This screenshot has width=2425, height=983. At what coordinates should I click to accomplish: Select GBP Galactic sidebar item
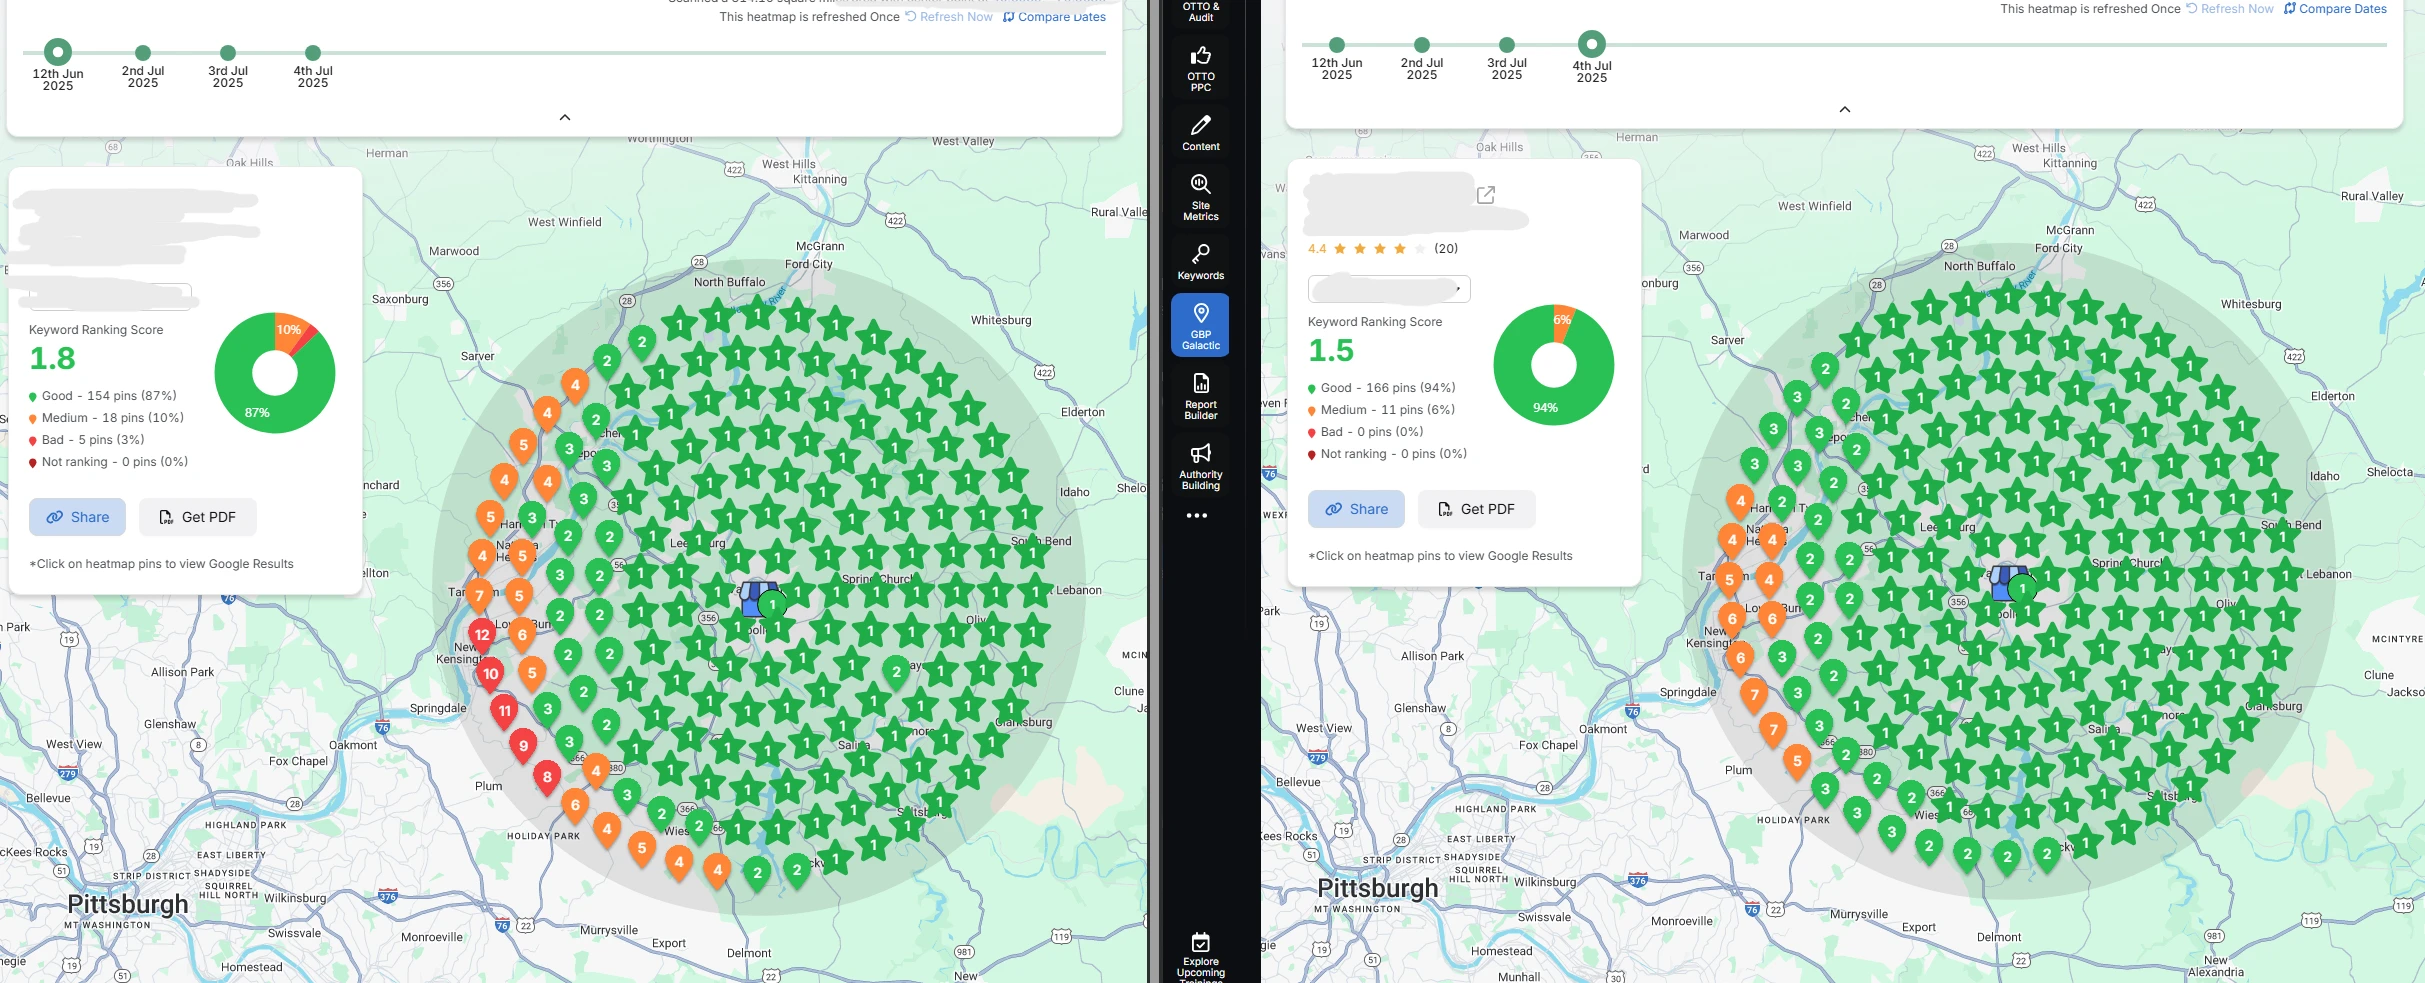point(1200,325)
